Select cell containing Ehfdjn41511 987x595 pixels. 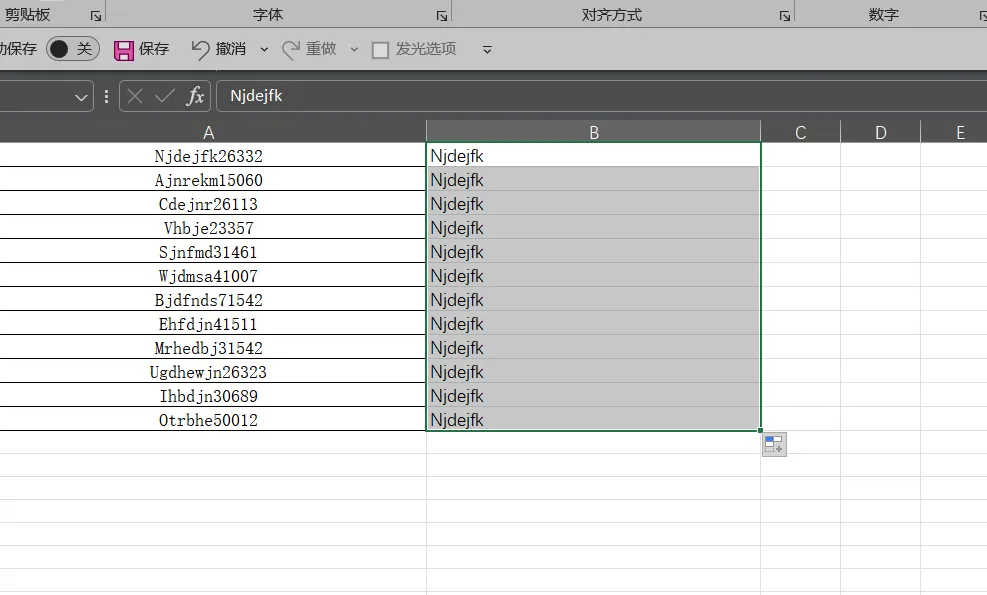[213, 323]
